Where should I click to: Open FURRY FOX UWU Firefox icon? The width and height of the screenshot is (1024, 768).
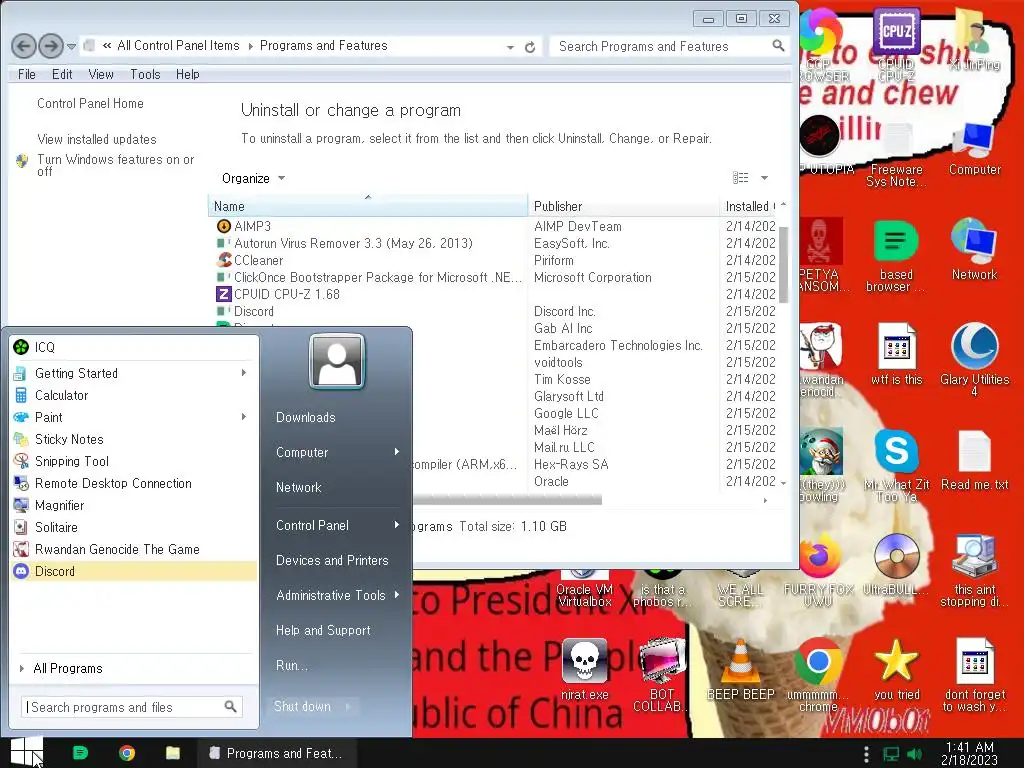tap(818, 570)
